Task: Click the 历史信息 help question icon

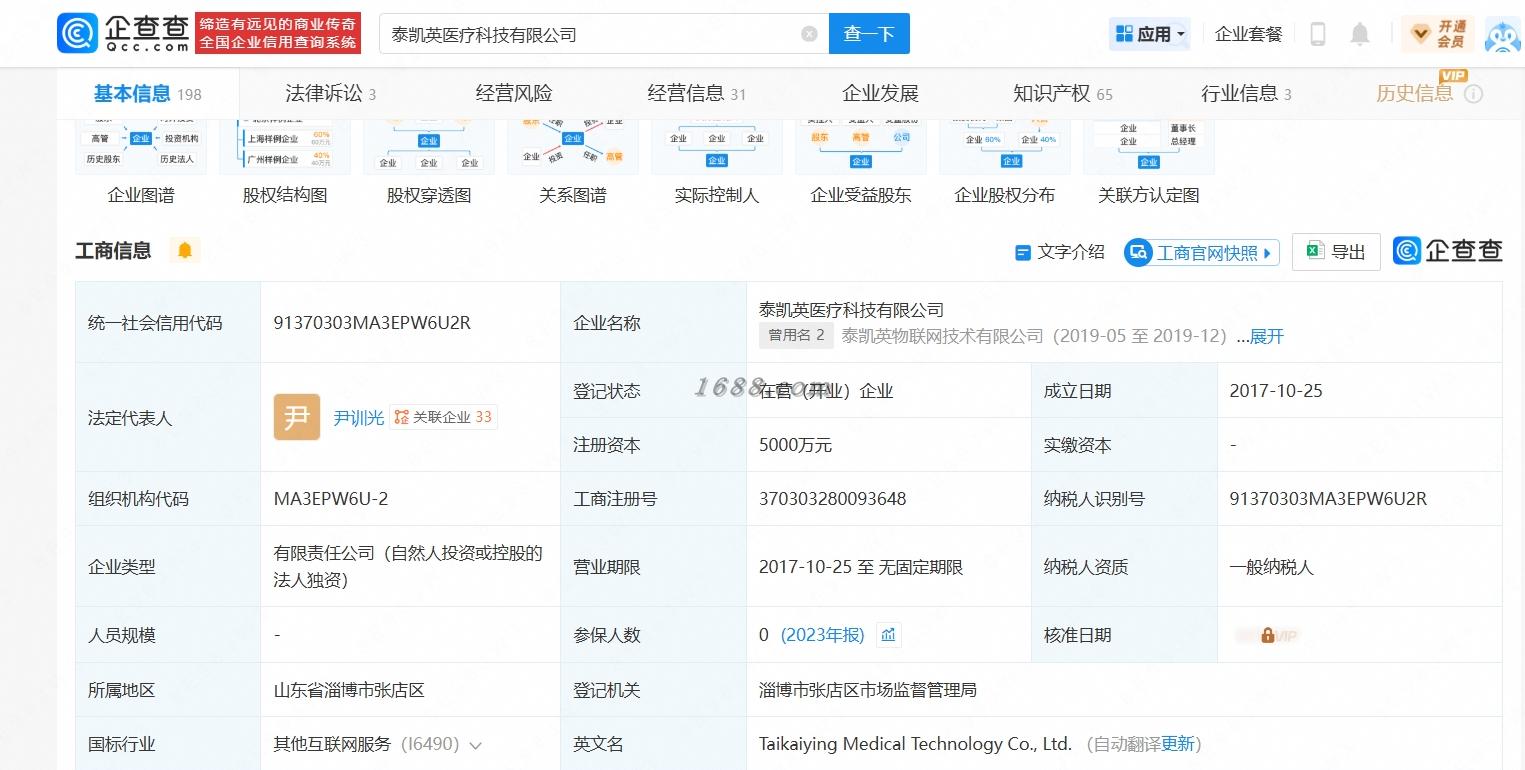Action: coord(1473,94)
